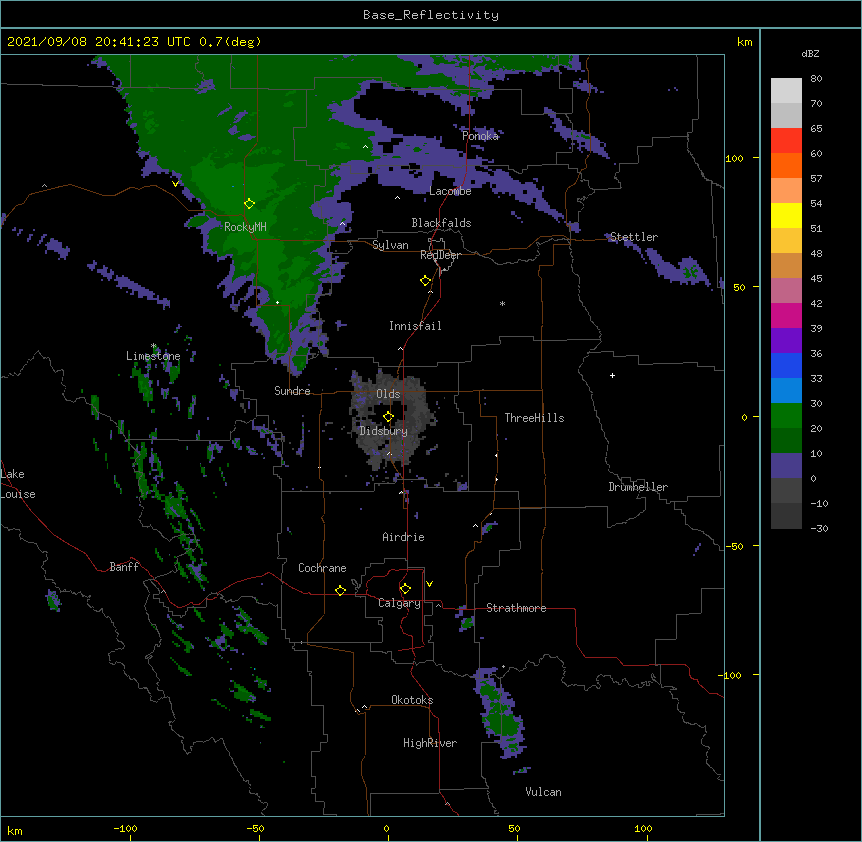Image resolution: width=862 pixels, height=842 pixels.
Task: Click the 100 tick label on bottom axis
Action: [643, 828]
